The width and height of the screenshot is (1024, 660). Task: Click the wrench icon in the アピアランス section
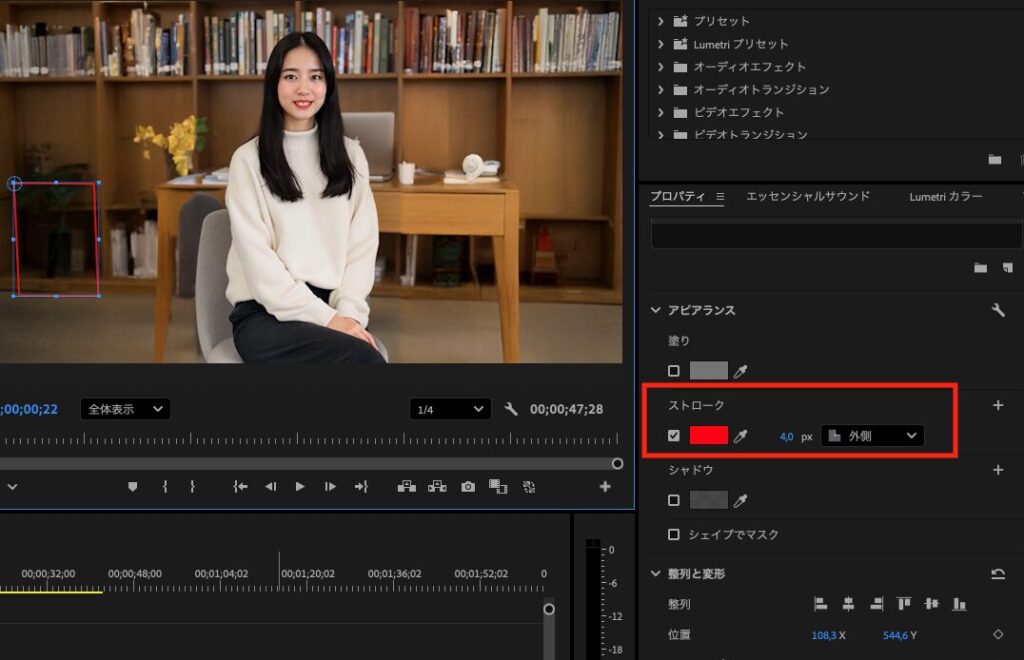(997, 311)
